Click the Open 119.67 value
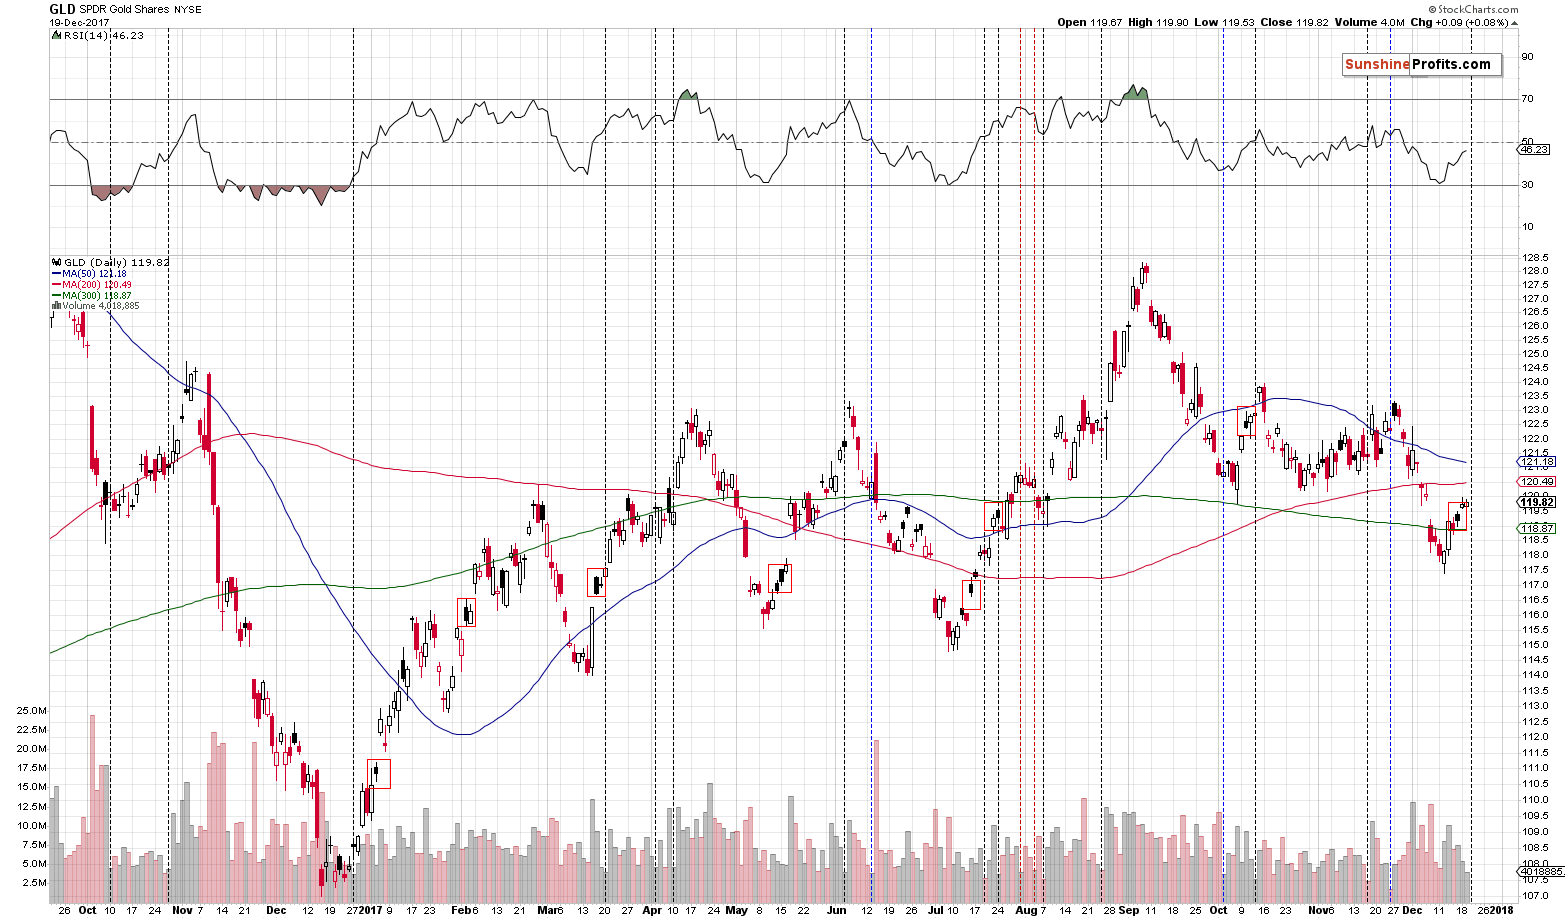The image size is (1565, 919). (1090, 22)
